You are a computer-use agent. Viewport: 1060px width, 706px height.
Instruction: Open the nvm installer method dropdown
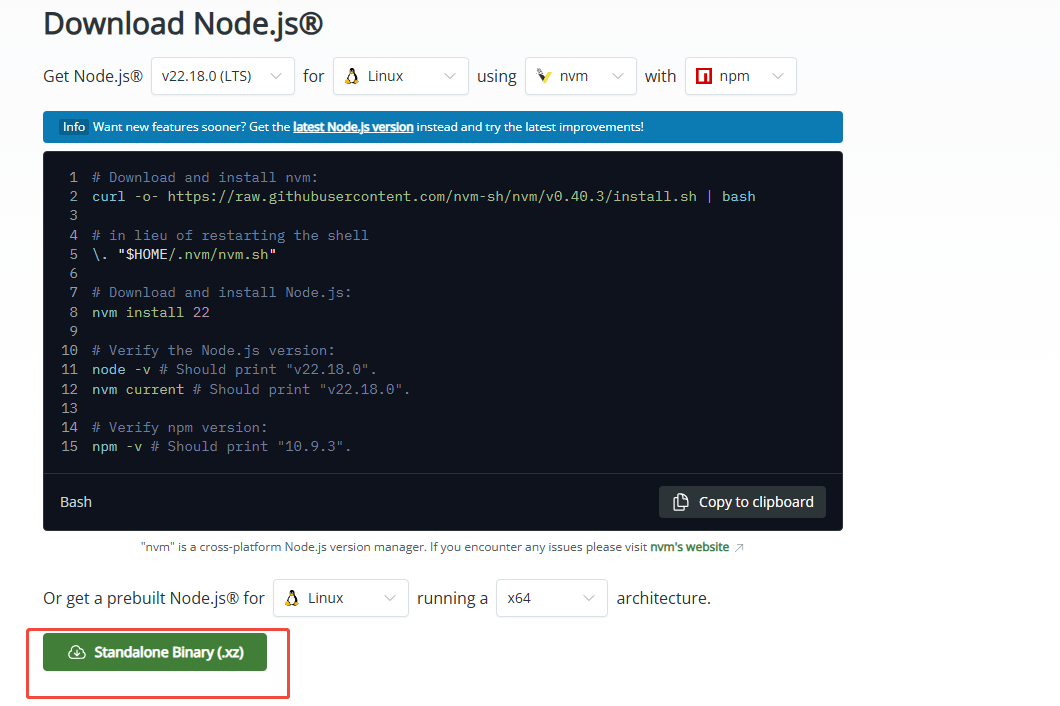pyautogui.click(x=580, y=76)
